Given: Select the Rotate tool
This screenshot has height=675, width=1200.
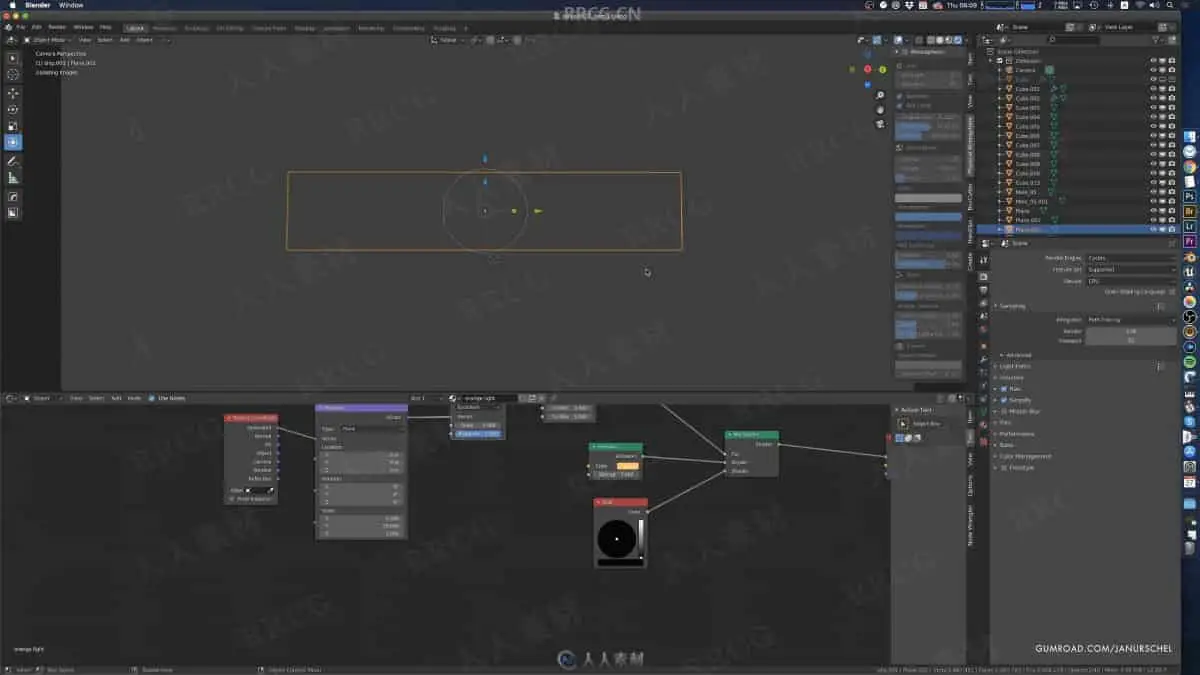Looking at the screenshot, I should coord(13,110).
